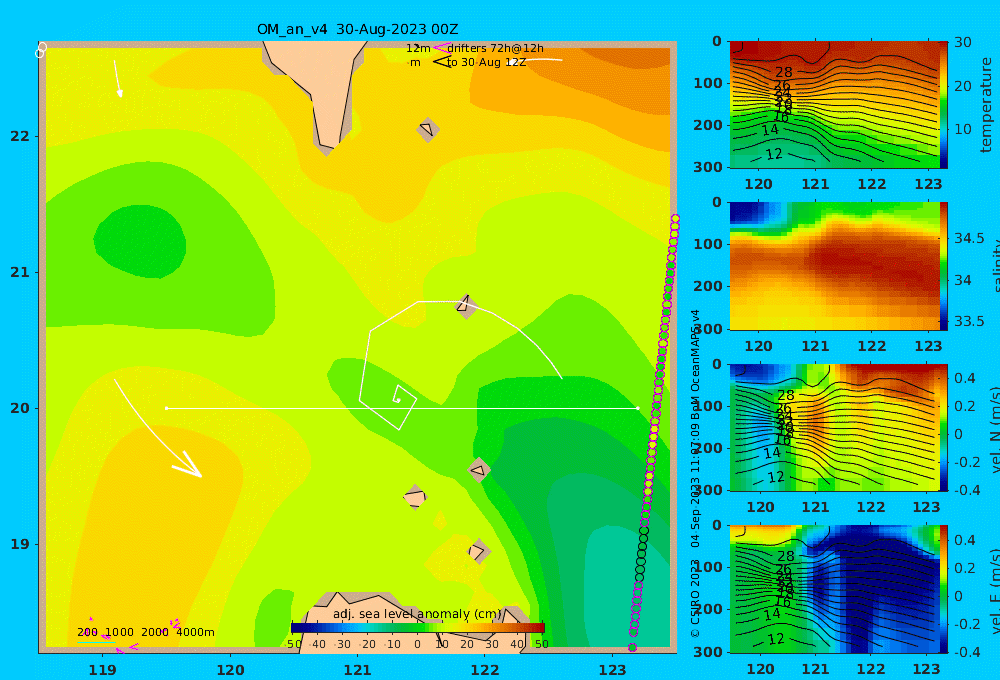Viewport: 1000px width, 680px height.
Task: Click longitude label 119 on main map
Action: 103,670
